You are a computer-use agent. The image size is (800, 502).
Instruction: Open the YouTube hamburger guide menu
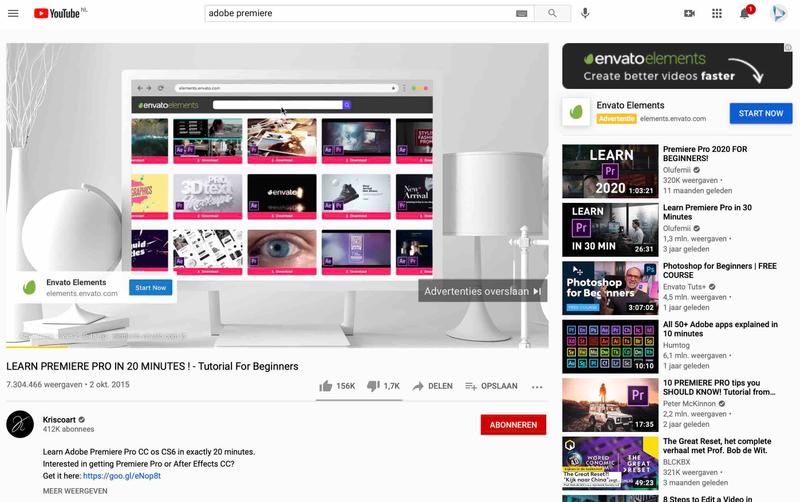13,13
